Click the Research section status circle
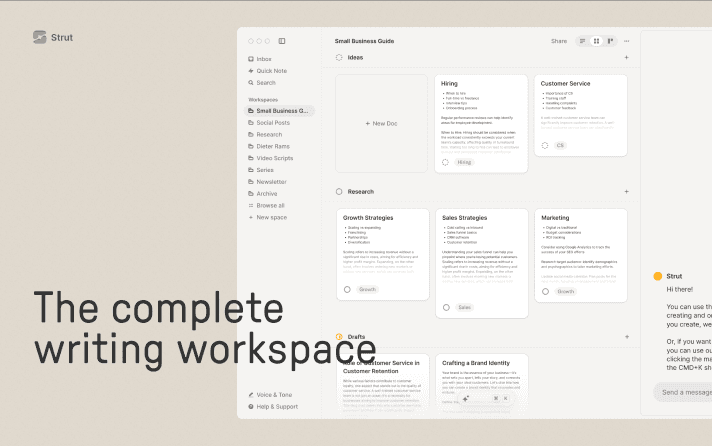The width and height of the screenshot is (712, 446). point(339,192)
